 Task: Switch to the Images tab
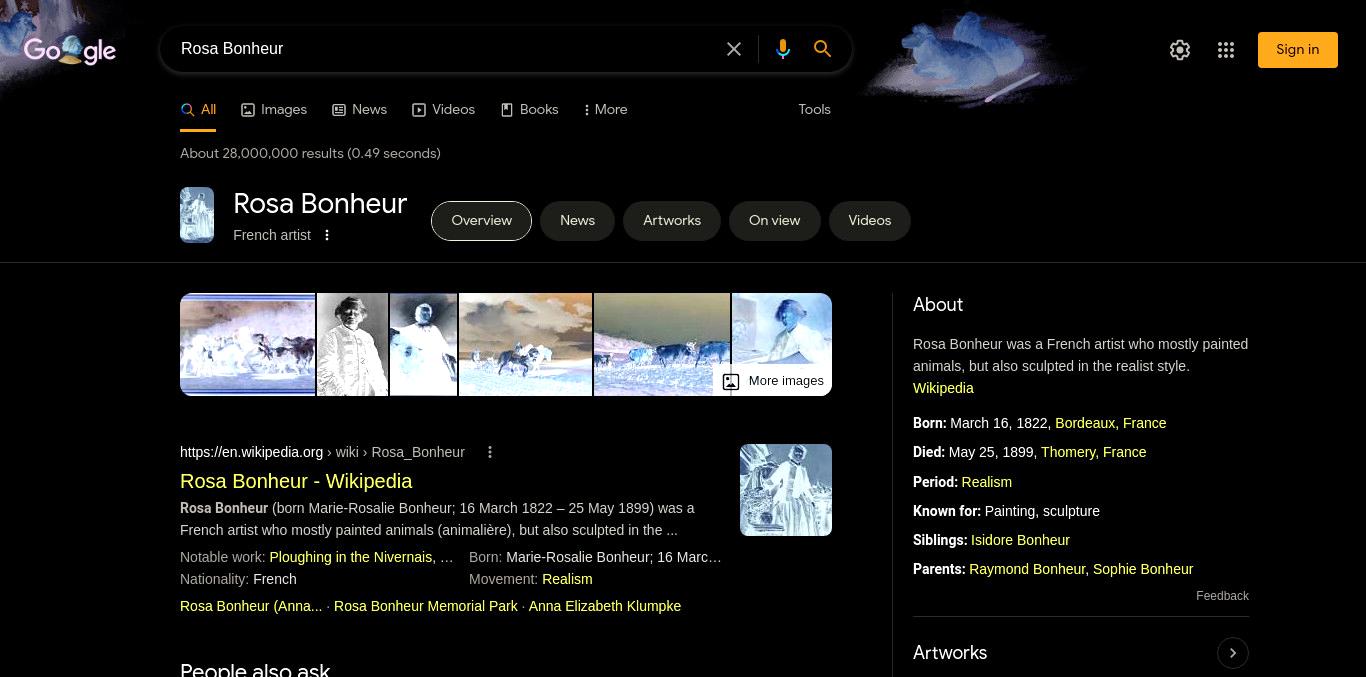point(274,110)
